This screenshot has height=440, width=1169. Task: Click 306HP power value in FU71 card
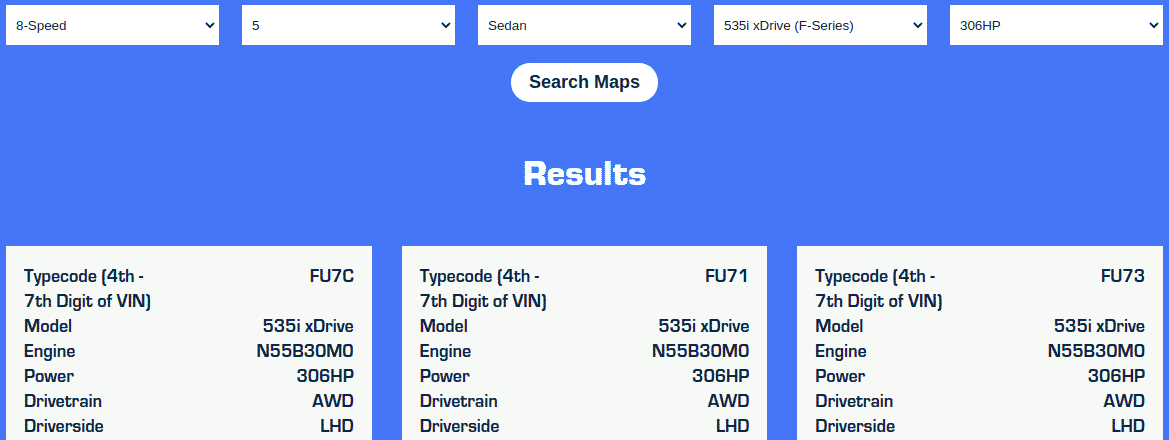point(721,376)
